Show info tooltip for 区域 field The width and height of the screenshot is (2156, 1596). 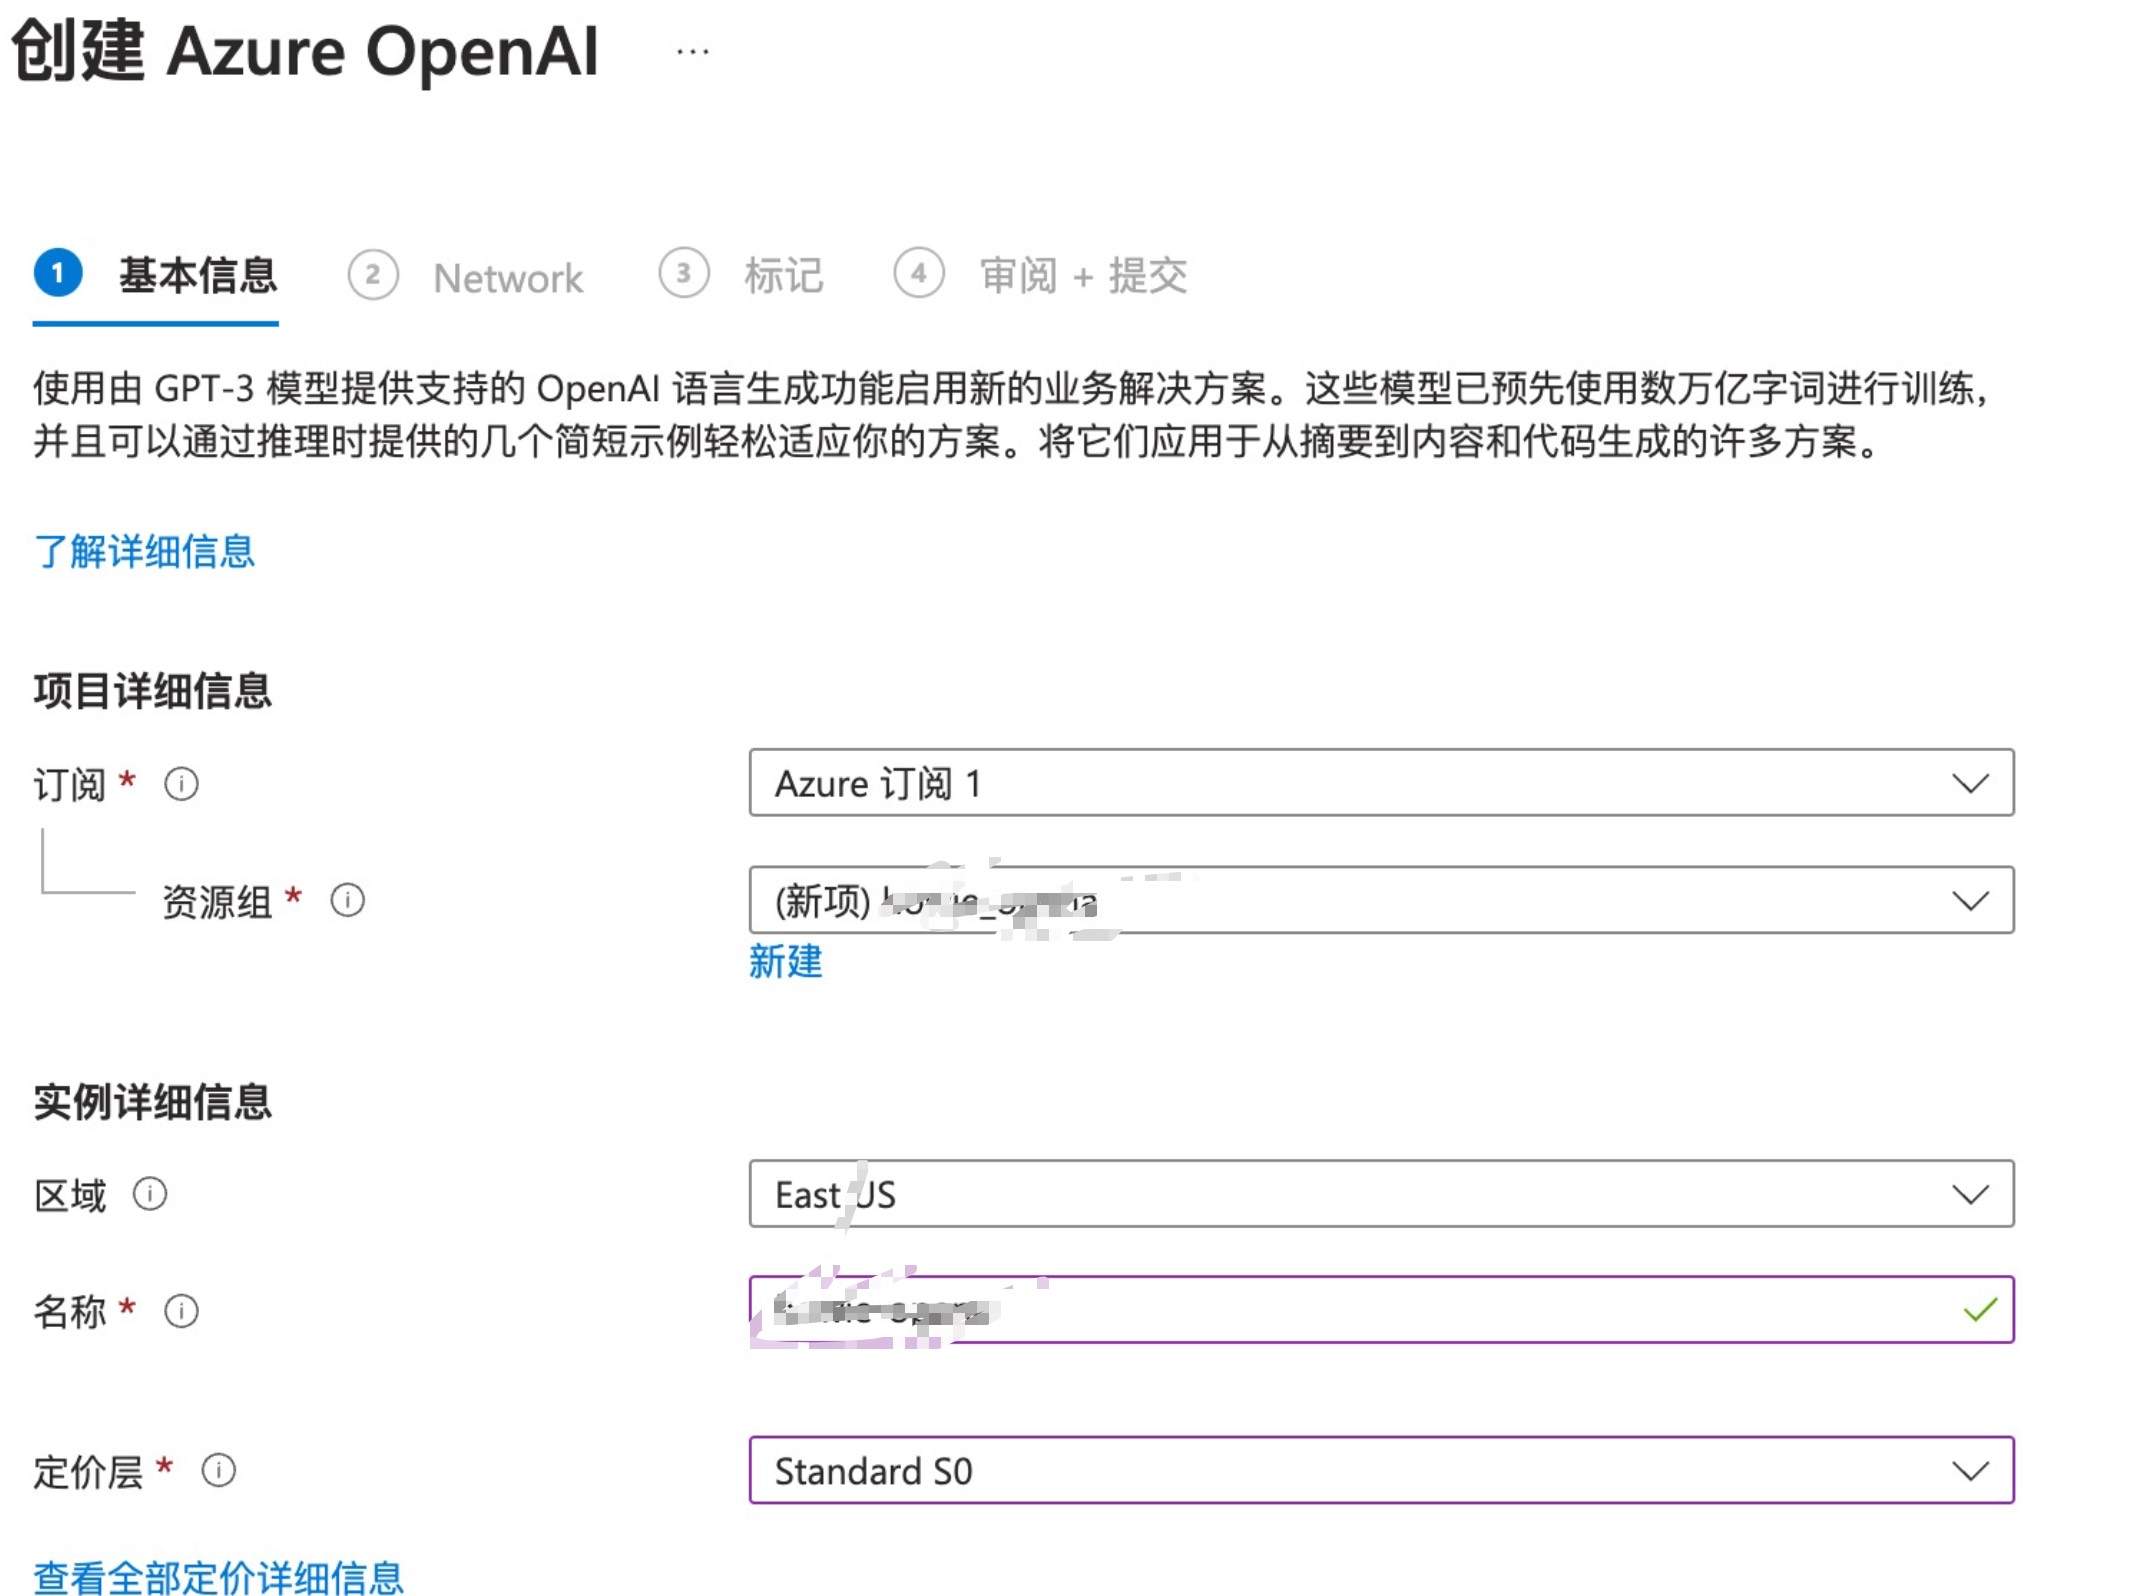pos(150,1194)
